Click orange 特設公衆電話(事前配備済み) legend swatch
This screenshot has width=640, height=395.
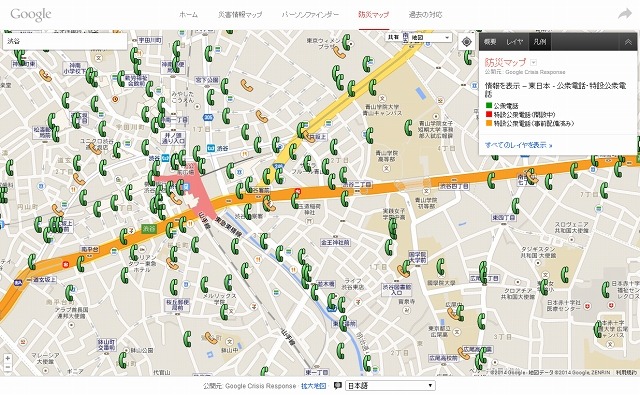pyautogui.click(x=489, y=123)
